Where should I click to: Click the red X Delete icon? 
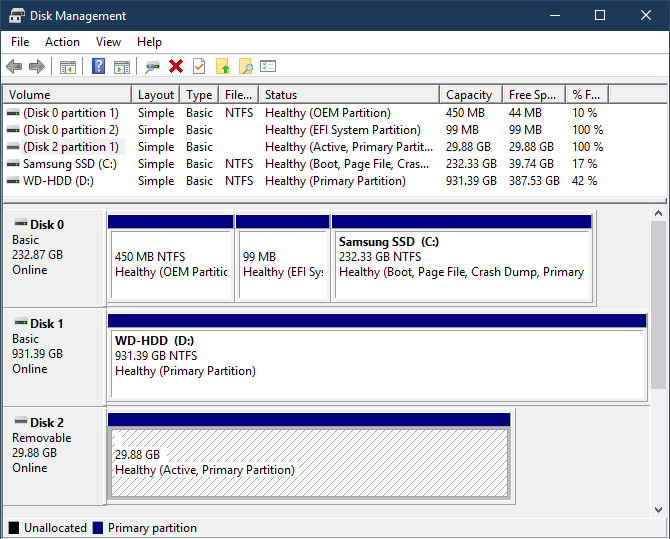pos(176,67)
